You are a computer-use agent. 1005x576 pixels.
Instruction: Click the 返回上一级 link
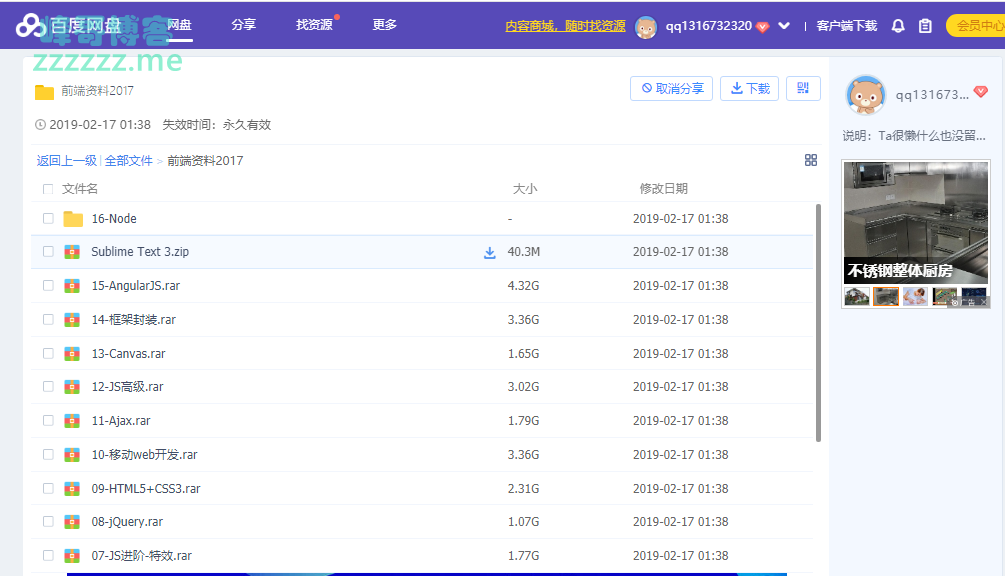(67, 161)
